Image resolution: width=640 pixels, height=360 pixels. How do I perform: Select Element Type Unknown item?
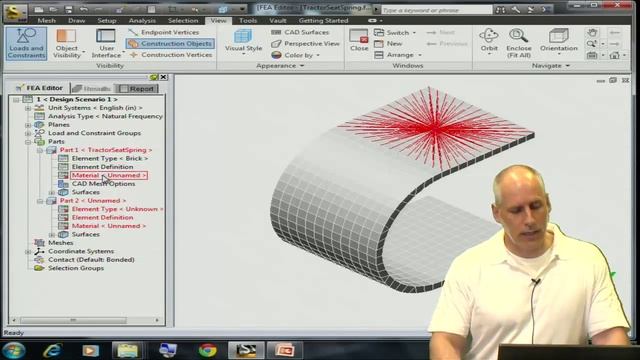(117, 209)
